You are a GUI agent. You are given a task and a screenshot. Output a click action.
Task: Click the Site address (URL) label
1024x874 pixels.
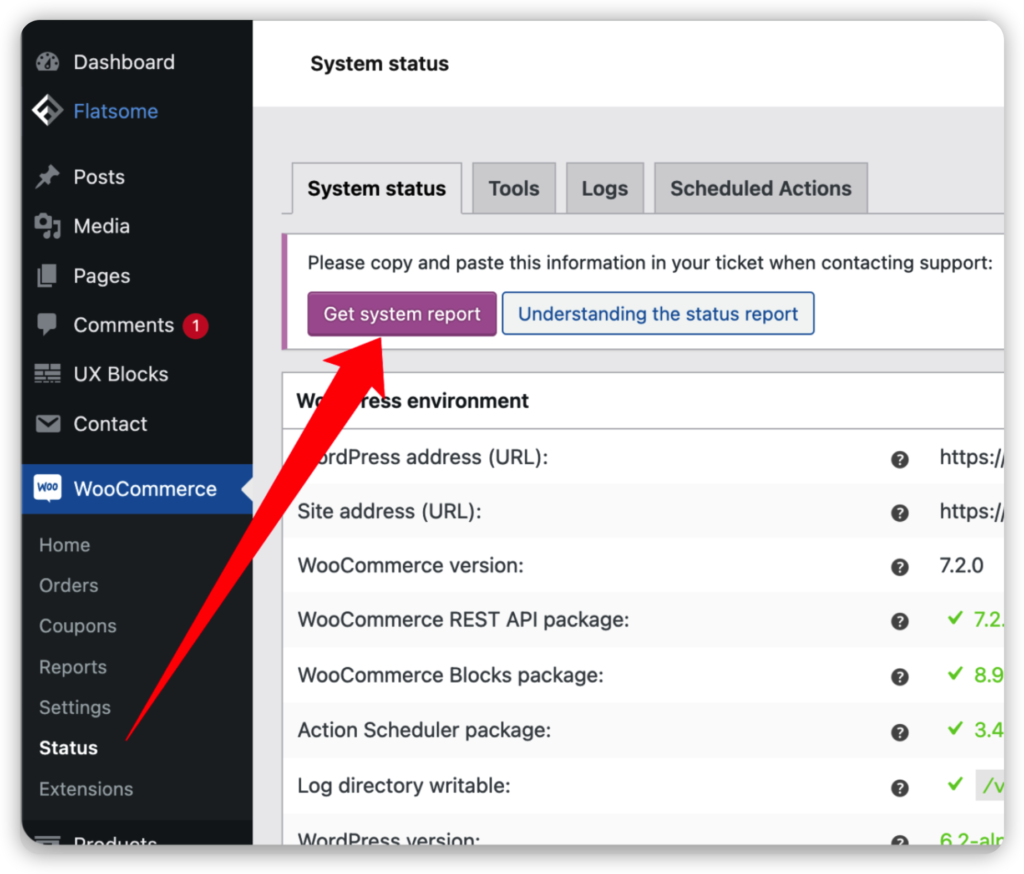click(x=389, y=511)
